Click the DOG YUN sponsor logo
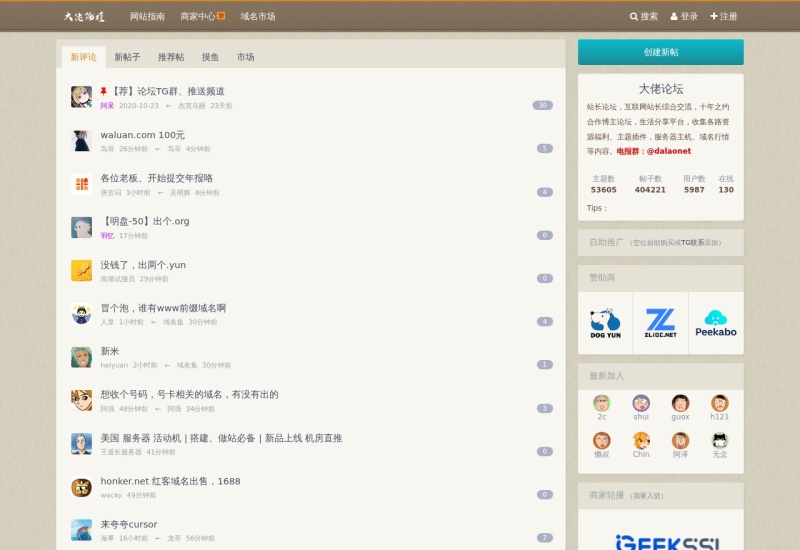The width and height of the screenshot is (800, 550). [x=605, y=323]
